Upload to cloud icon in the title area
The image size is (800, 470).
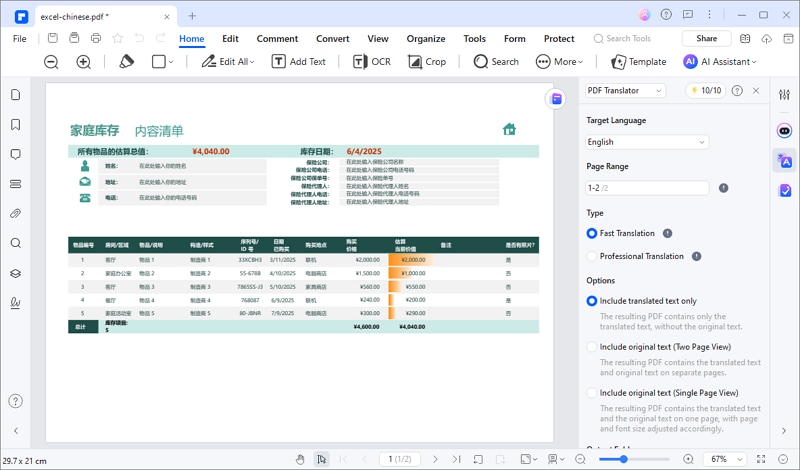pyautogui.click(x=766, y=39)
